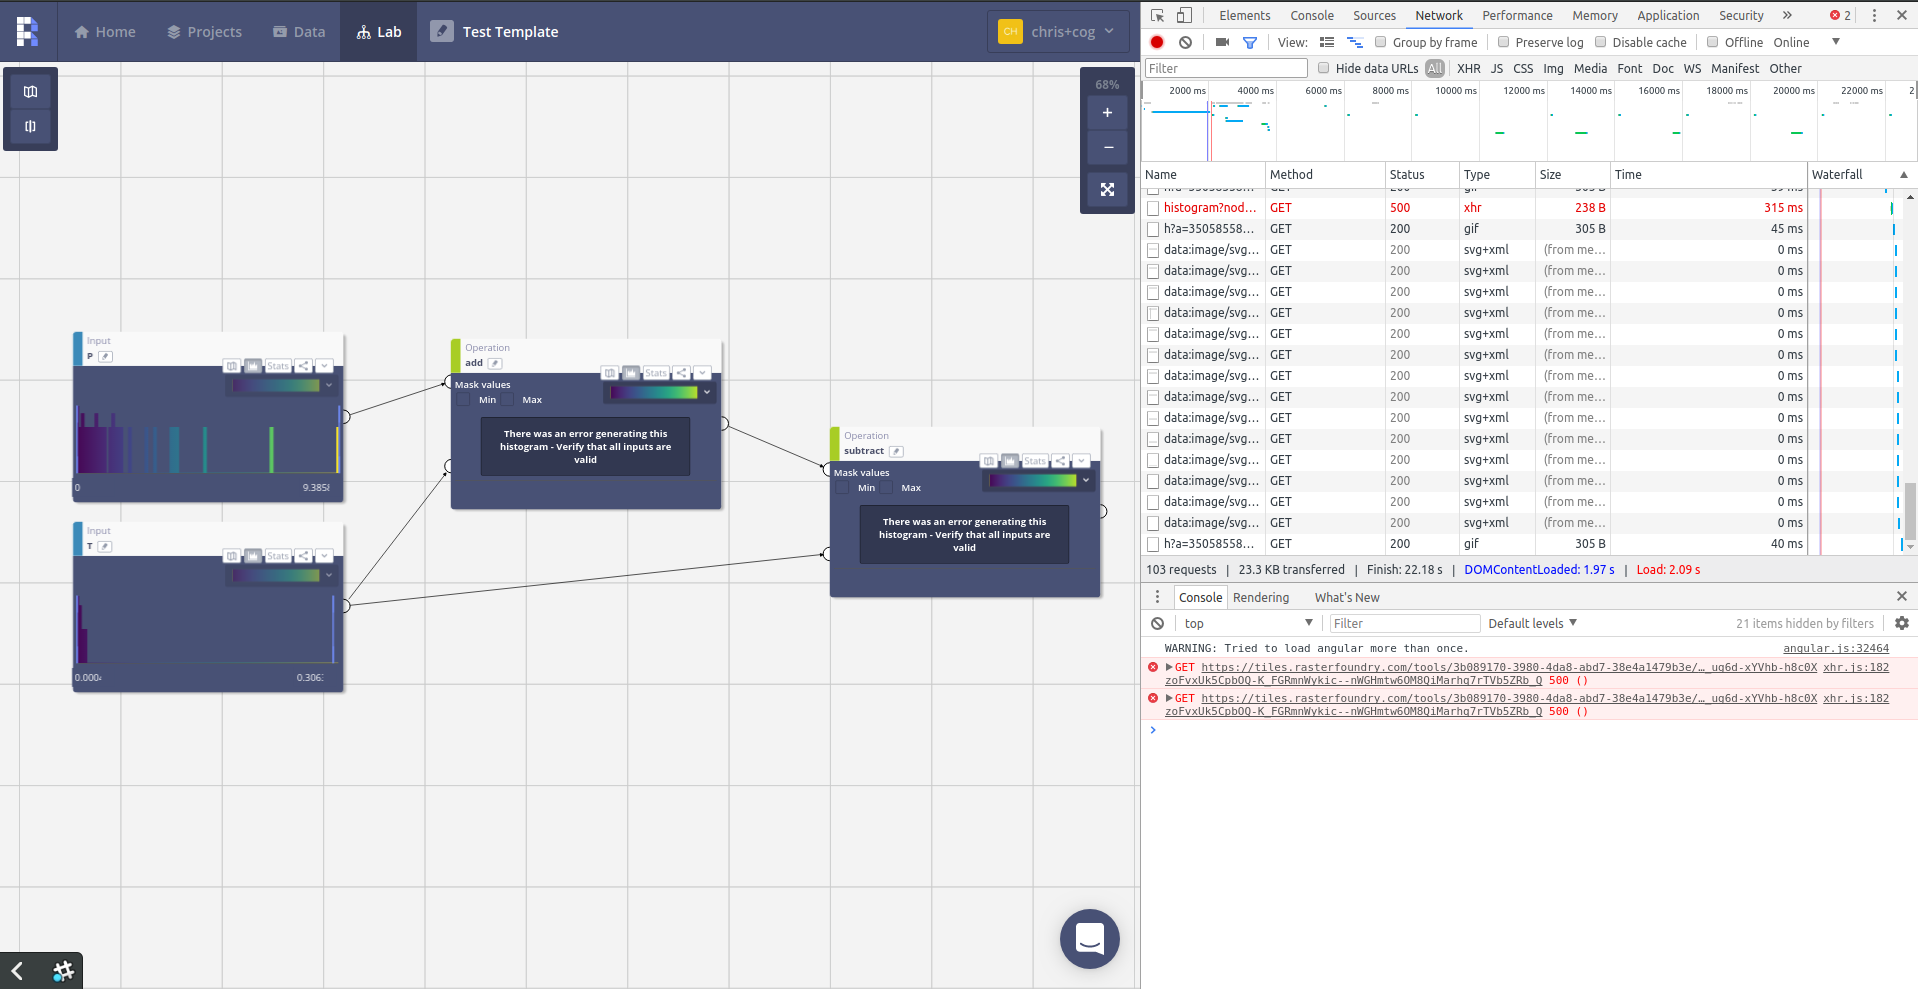Clear the network log using the block icon
Image resolution: width=1918 pixels, height=989 pixels.
click(1185, 42)
